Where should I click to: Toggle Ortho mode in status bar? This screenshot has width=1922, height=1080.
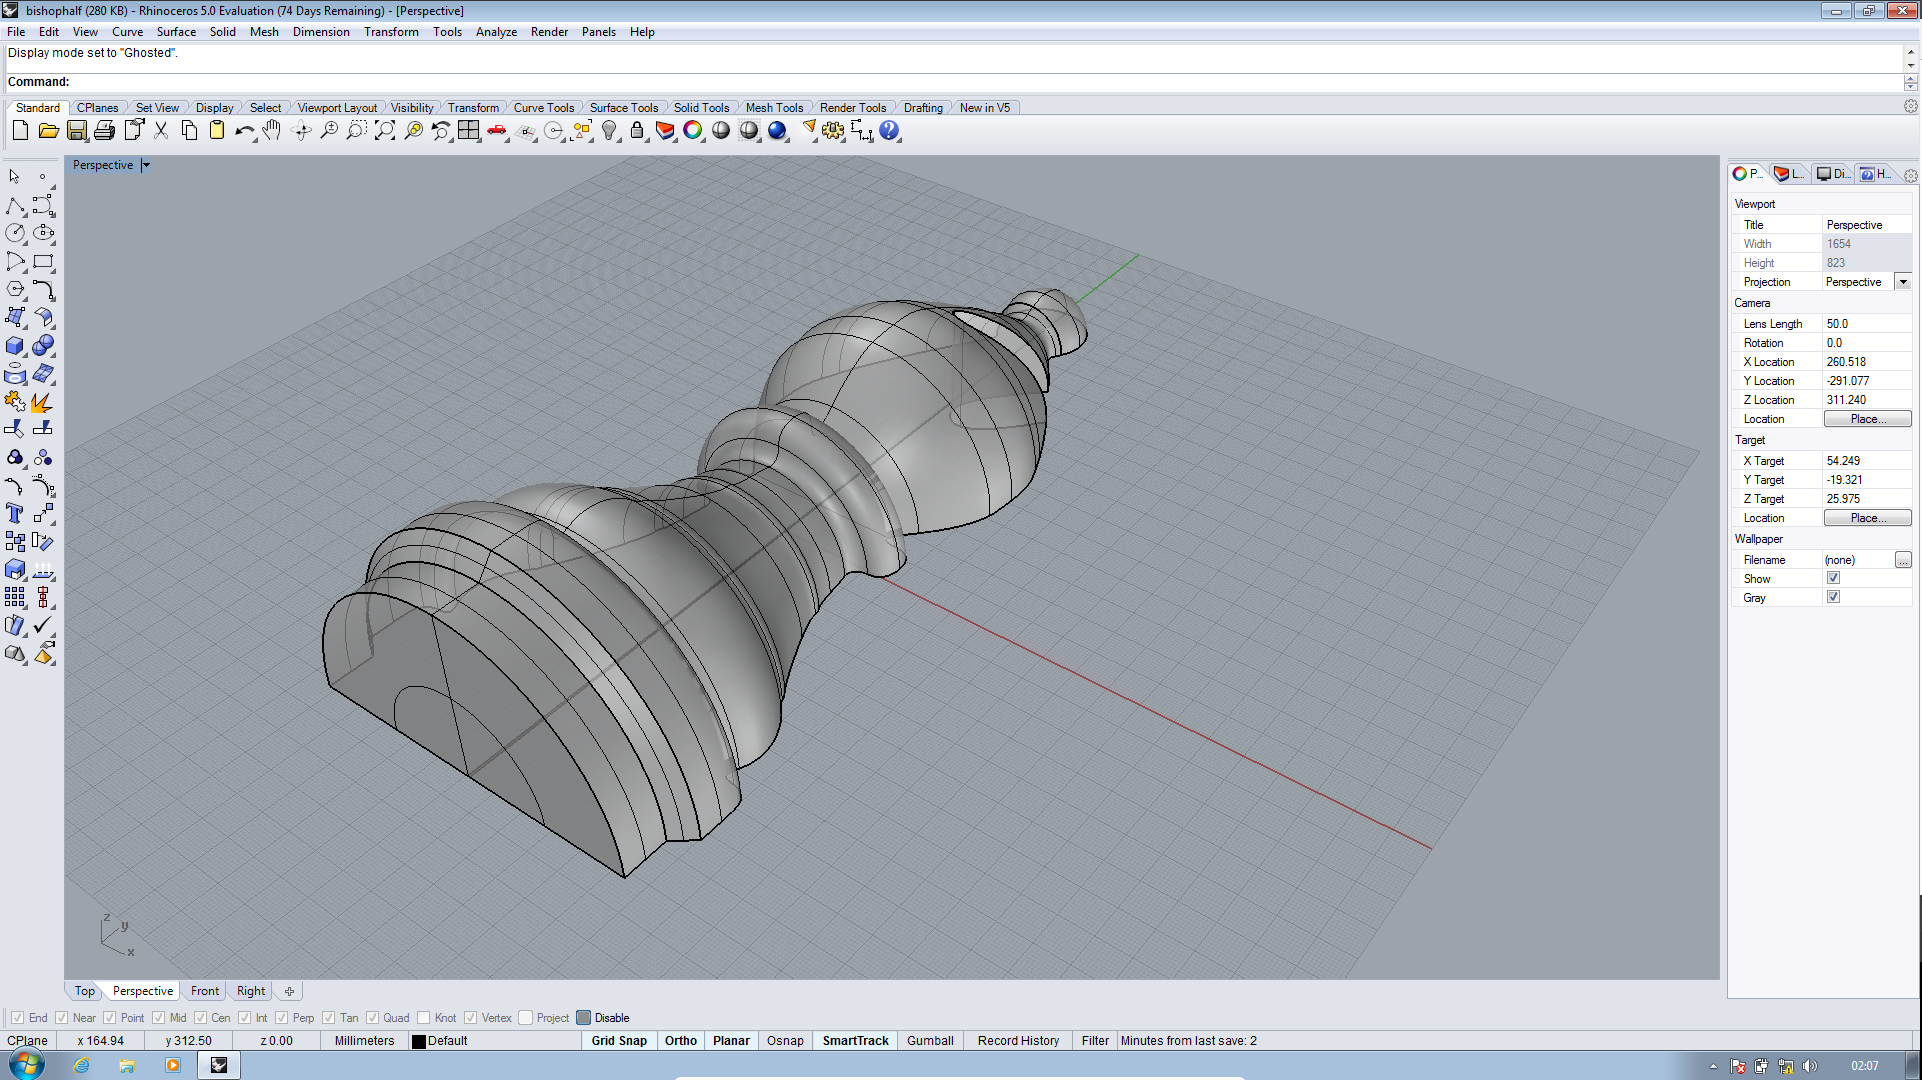[681, 1041]
